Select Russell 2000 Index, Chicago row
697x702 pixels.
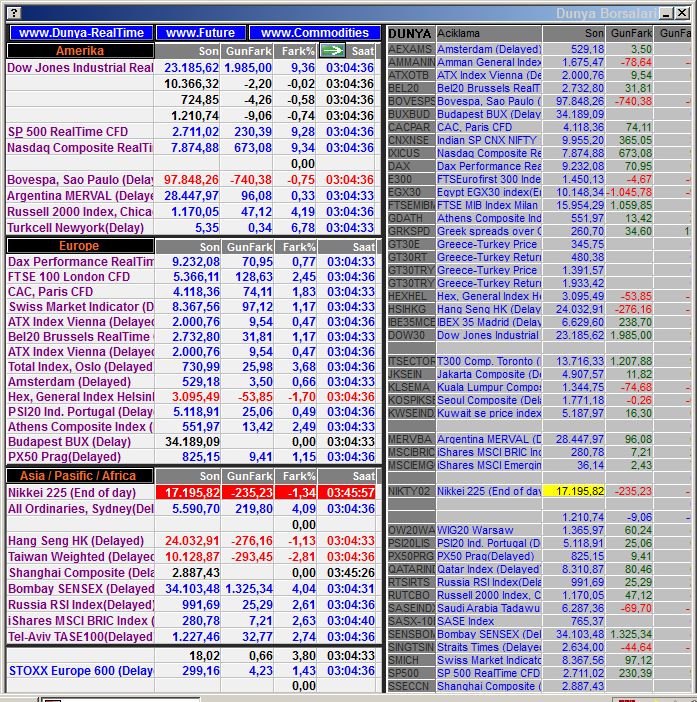click(x=192, y=212)
